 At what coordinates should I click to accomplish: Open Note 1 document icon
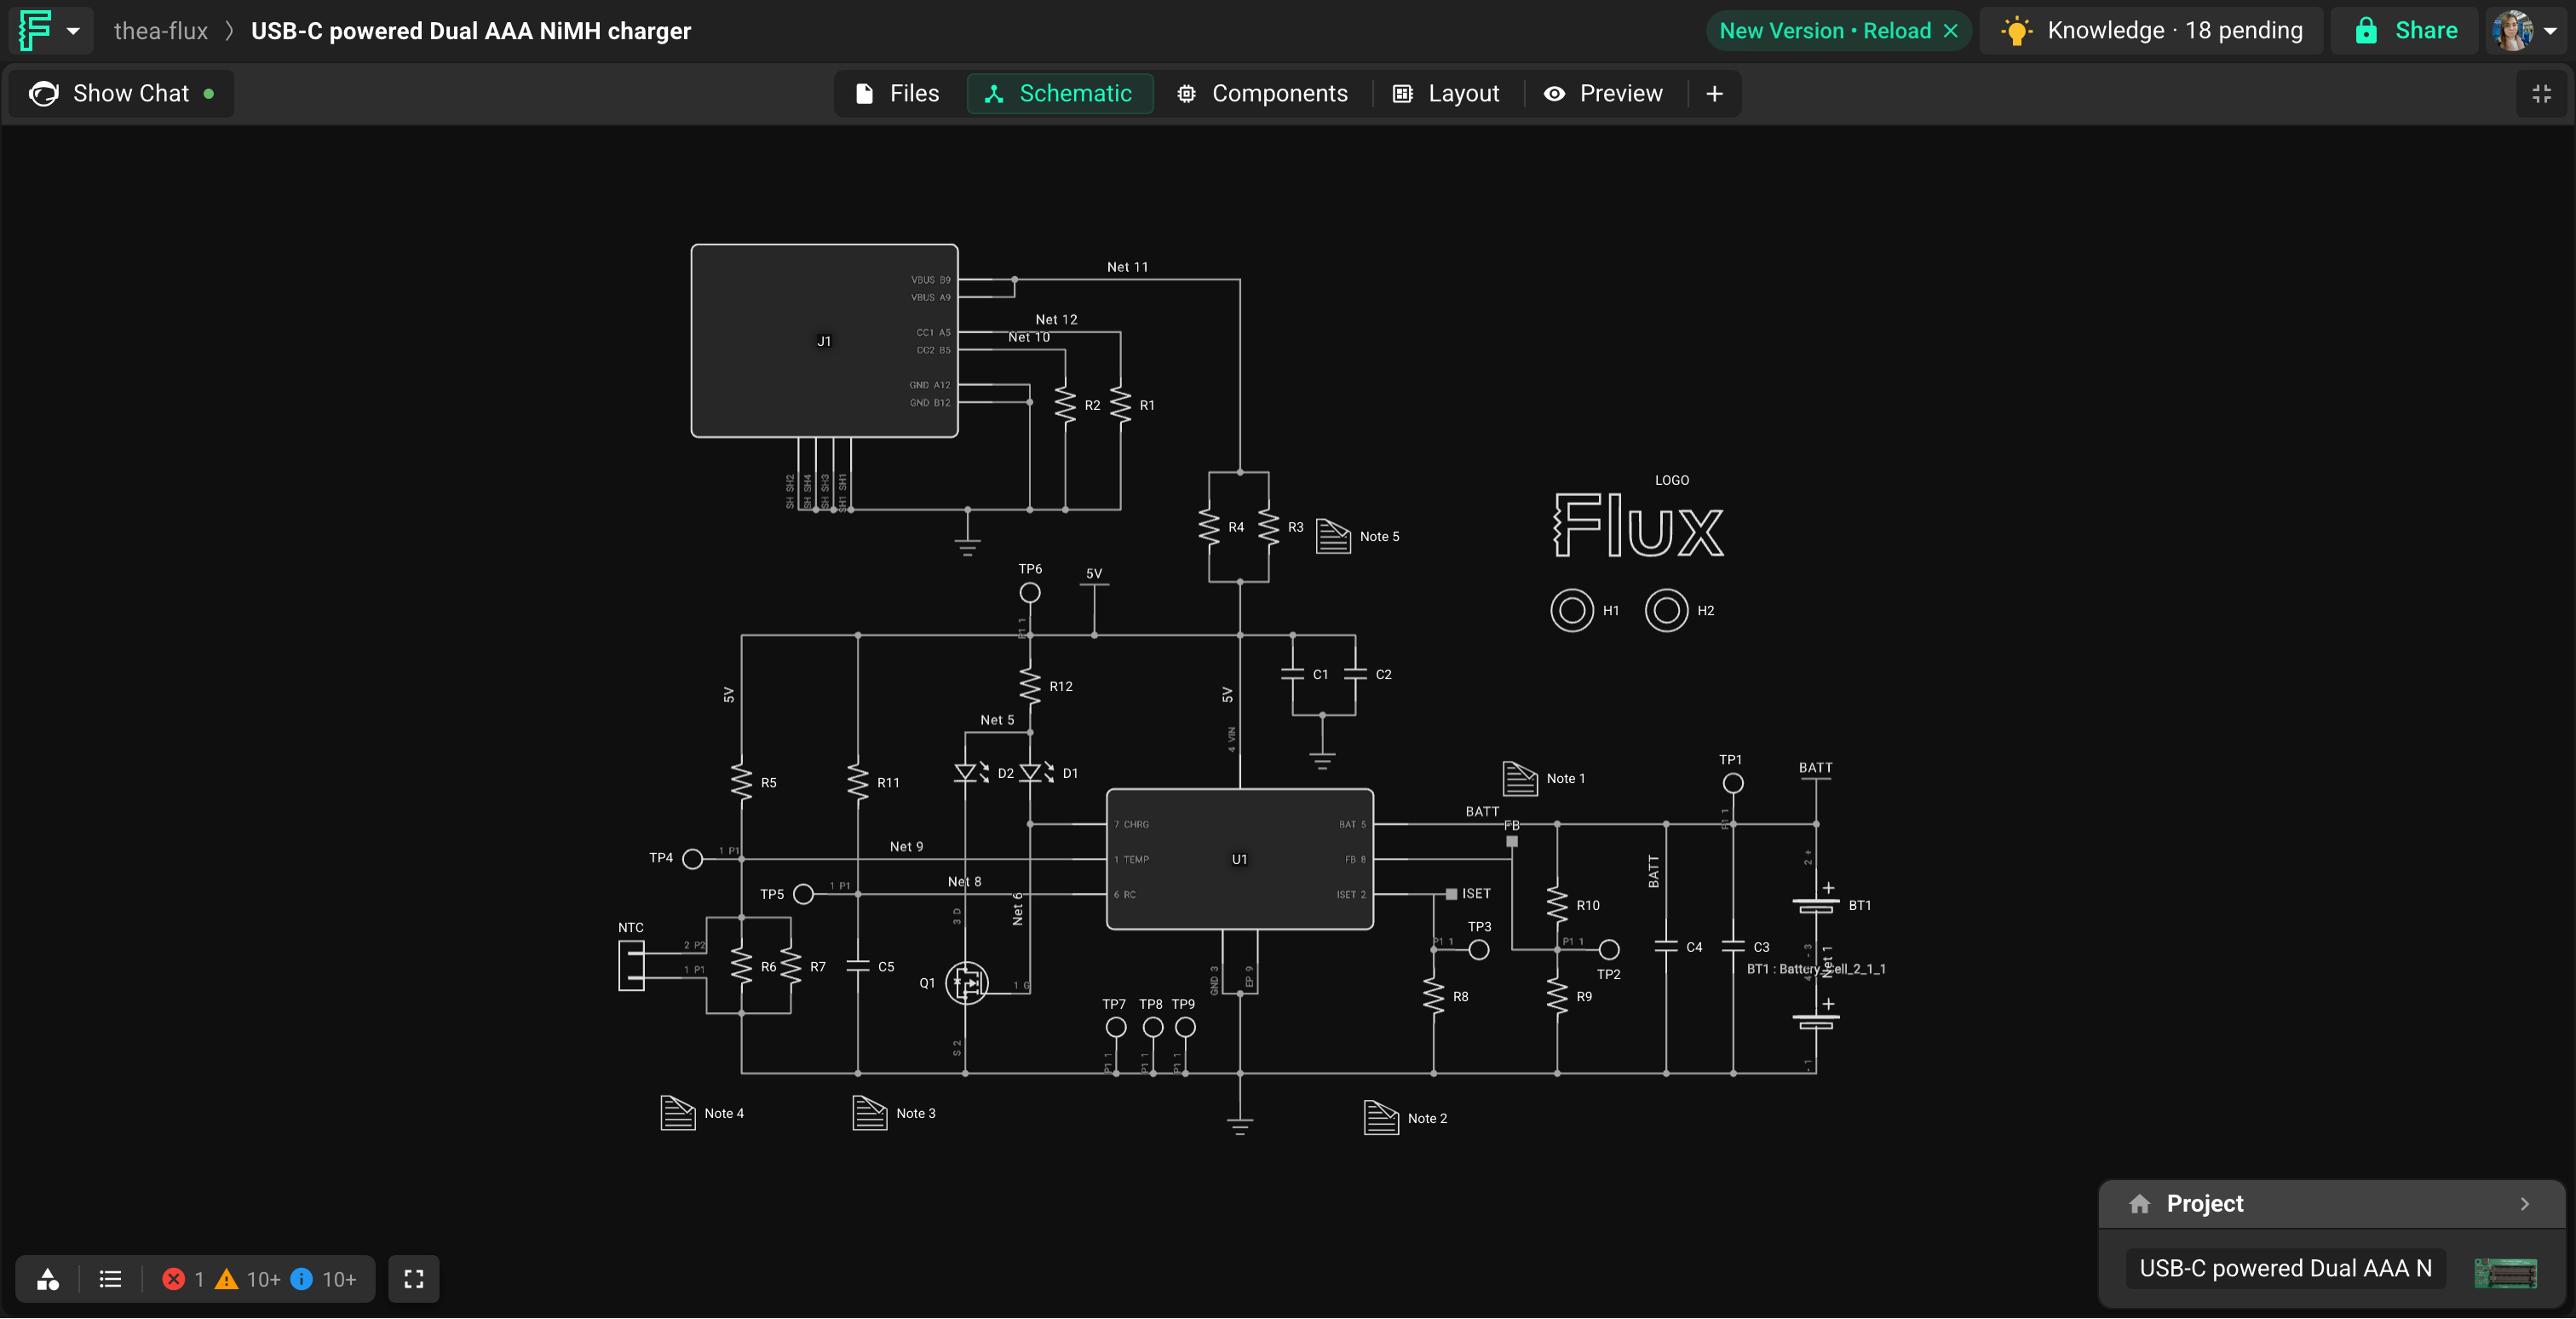coord(1520,778)
